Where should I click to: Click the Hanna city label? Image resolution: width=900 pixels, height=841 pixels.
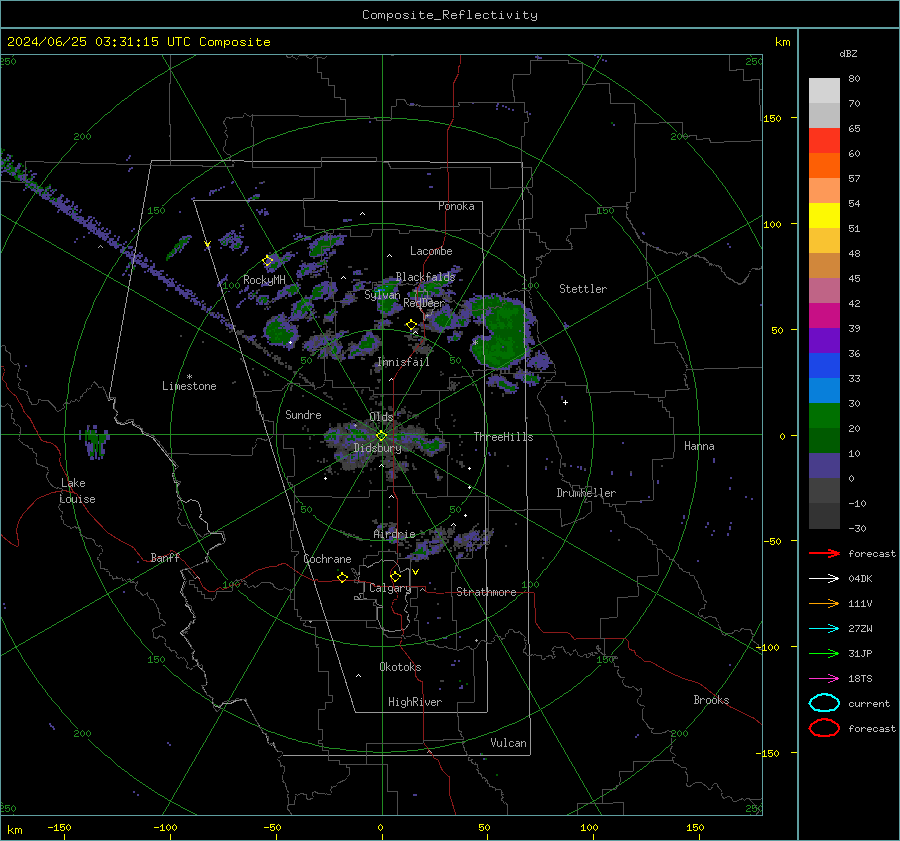click(x=699, y=446)
